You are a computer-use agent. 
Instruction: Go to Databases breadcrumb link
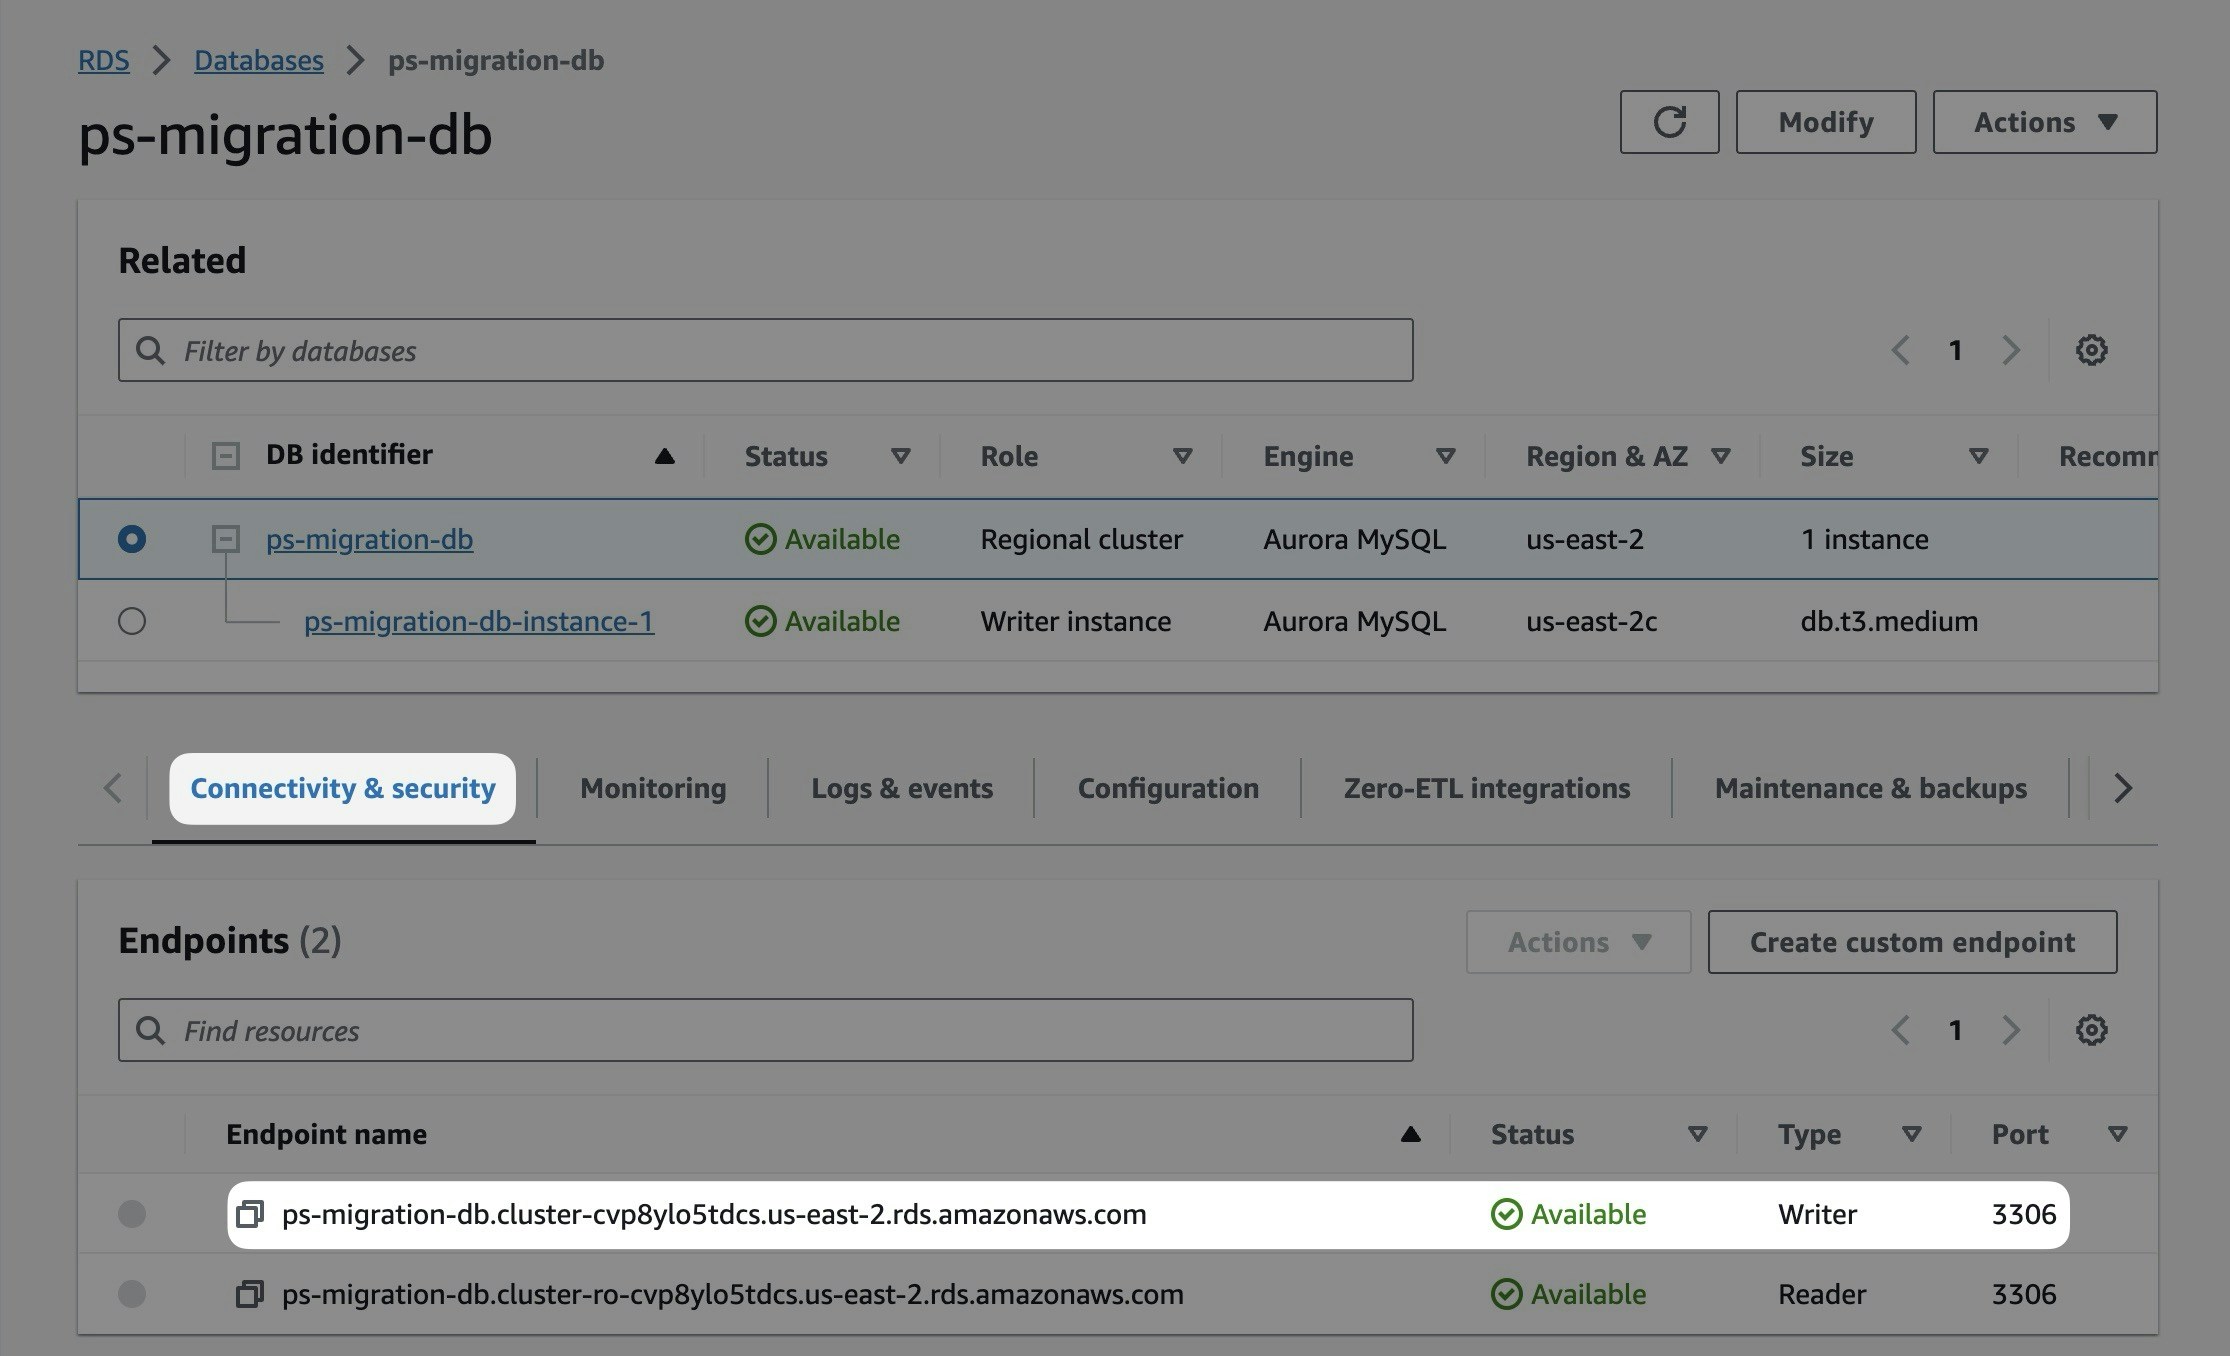pyautogui.click(x=259, y=60)
